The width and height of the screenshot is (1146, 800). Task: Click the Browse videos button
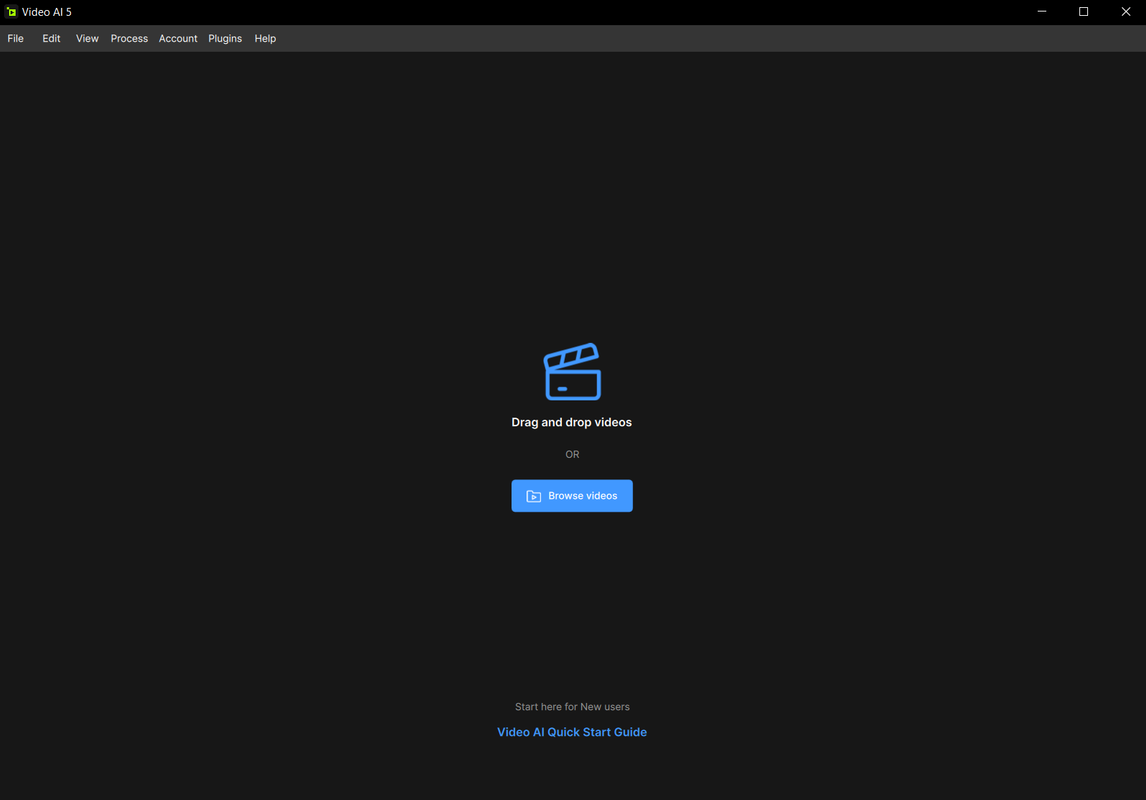(572, 496)
